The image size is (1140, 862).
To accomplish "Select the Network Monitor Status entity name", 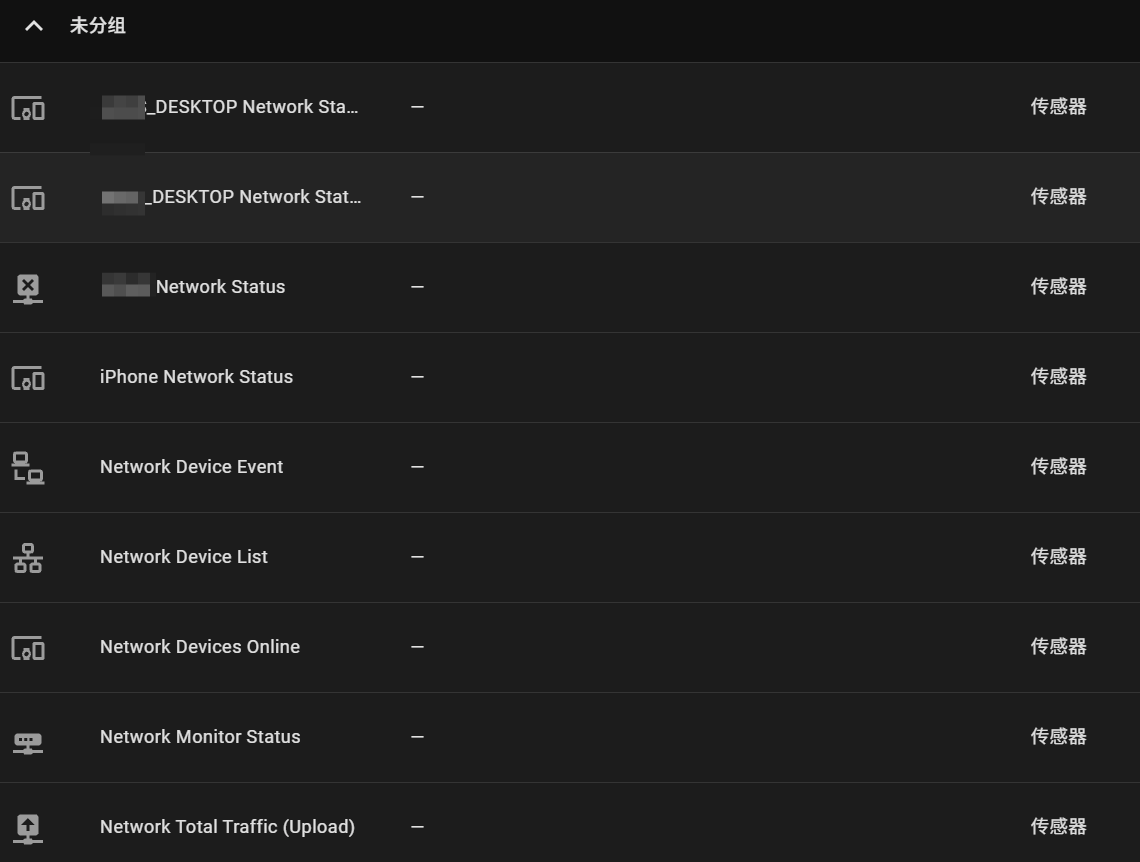I will (x=200, y=737).
